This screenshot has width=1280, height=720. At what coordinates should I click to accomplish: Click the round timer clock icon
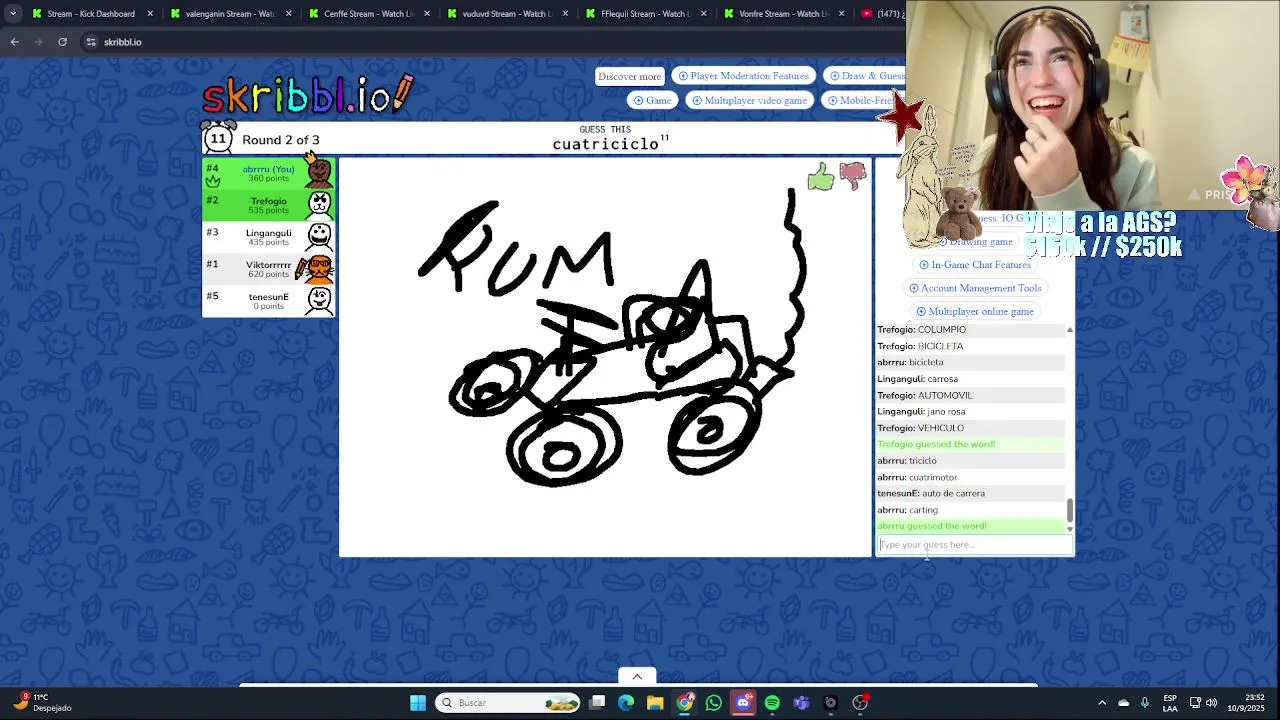tap(218, 139)
